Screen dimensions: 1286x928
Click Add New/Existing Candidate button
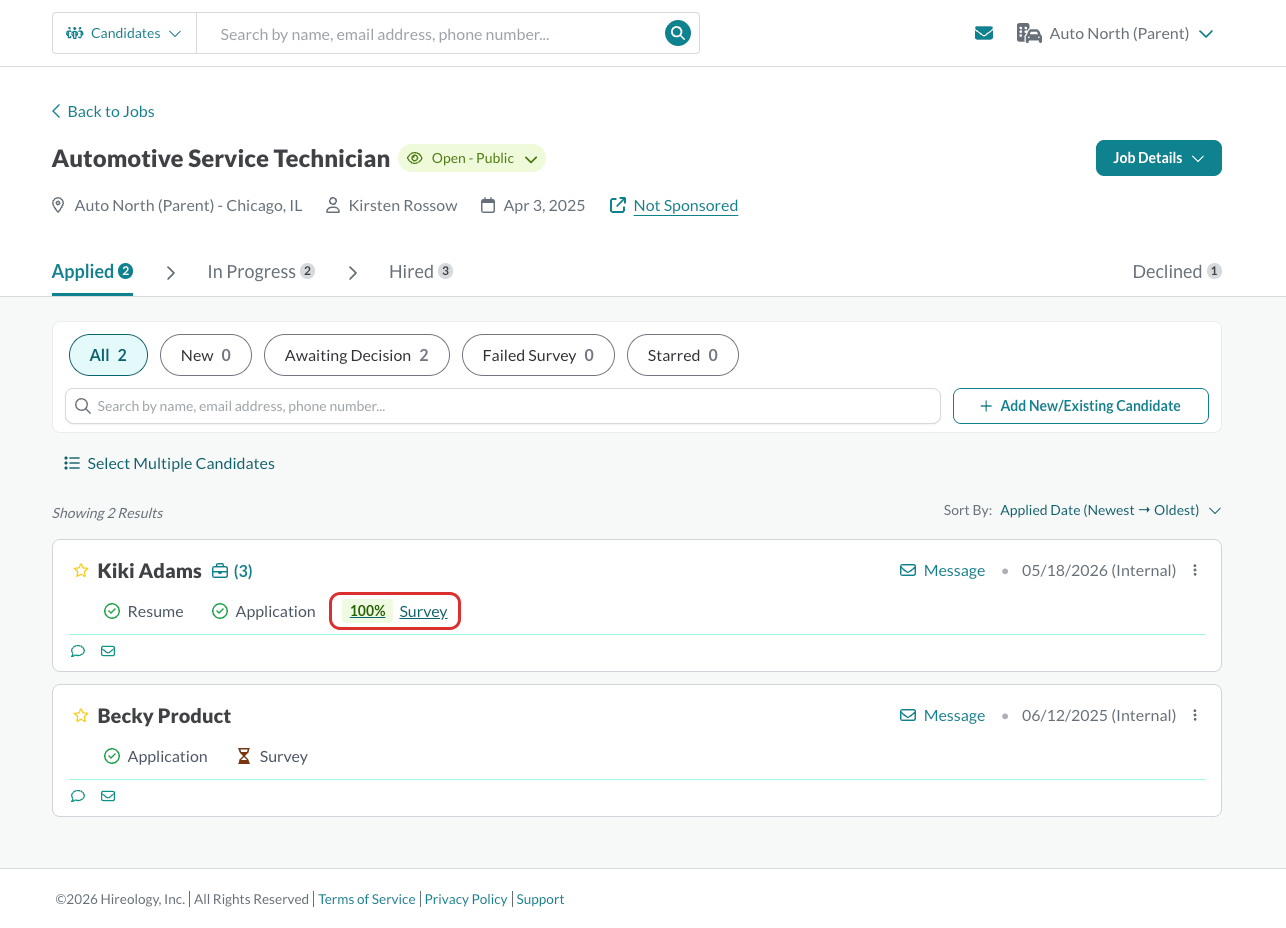tap(1081, 406)
